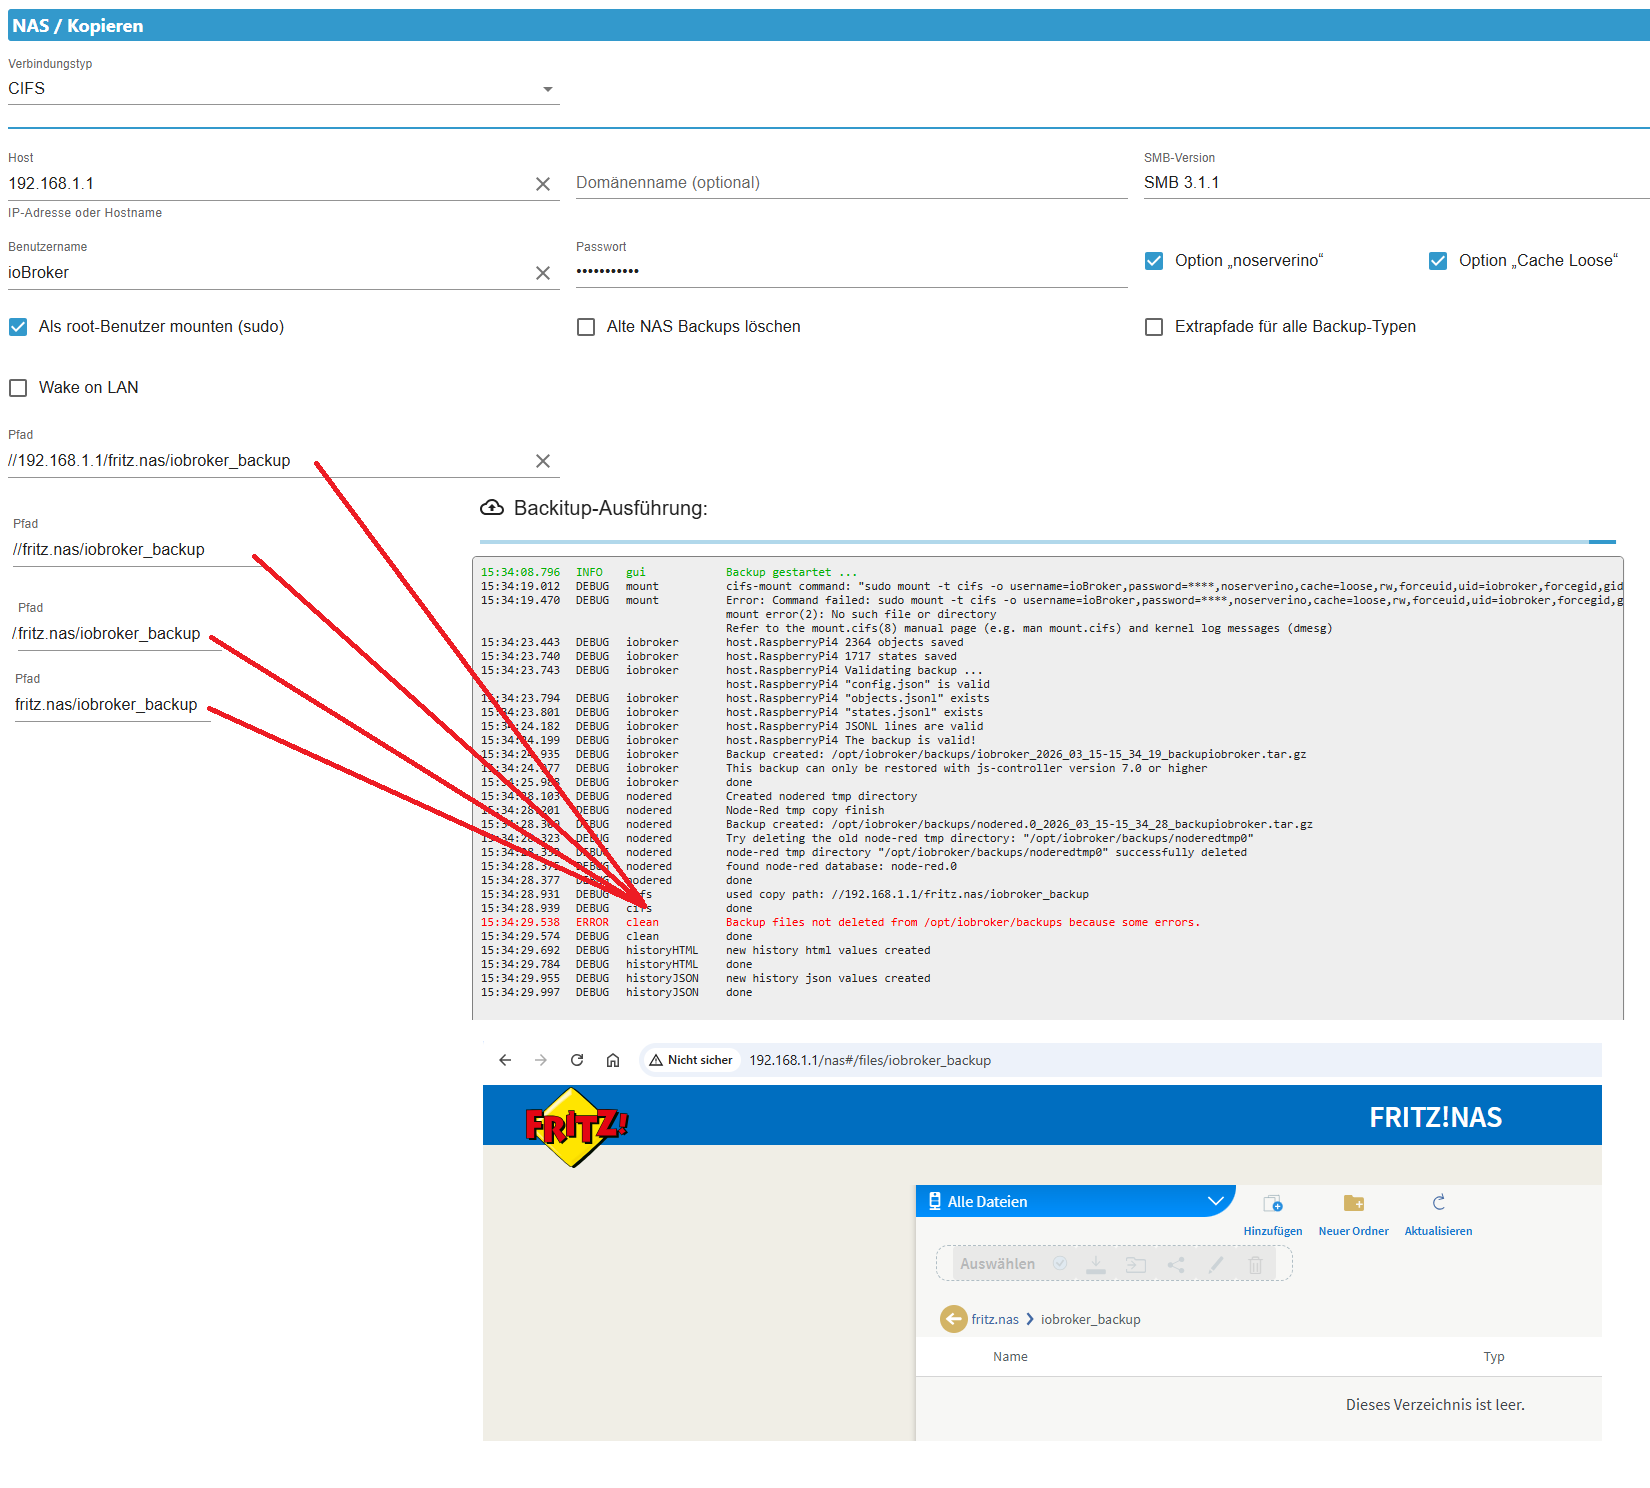Click the select-all check icon beside Auswählen
Image resolution: width=1650 pixels, height=1488 pixels.
point(1060,1264)
